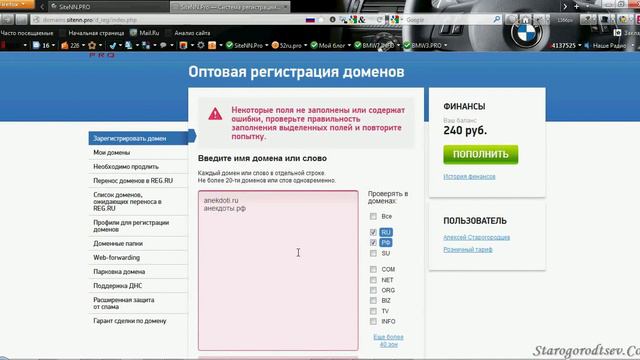
Task: Click the Google search engine icon
Action: pyautogui.click(x=394, y=20)
